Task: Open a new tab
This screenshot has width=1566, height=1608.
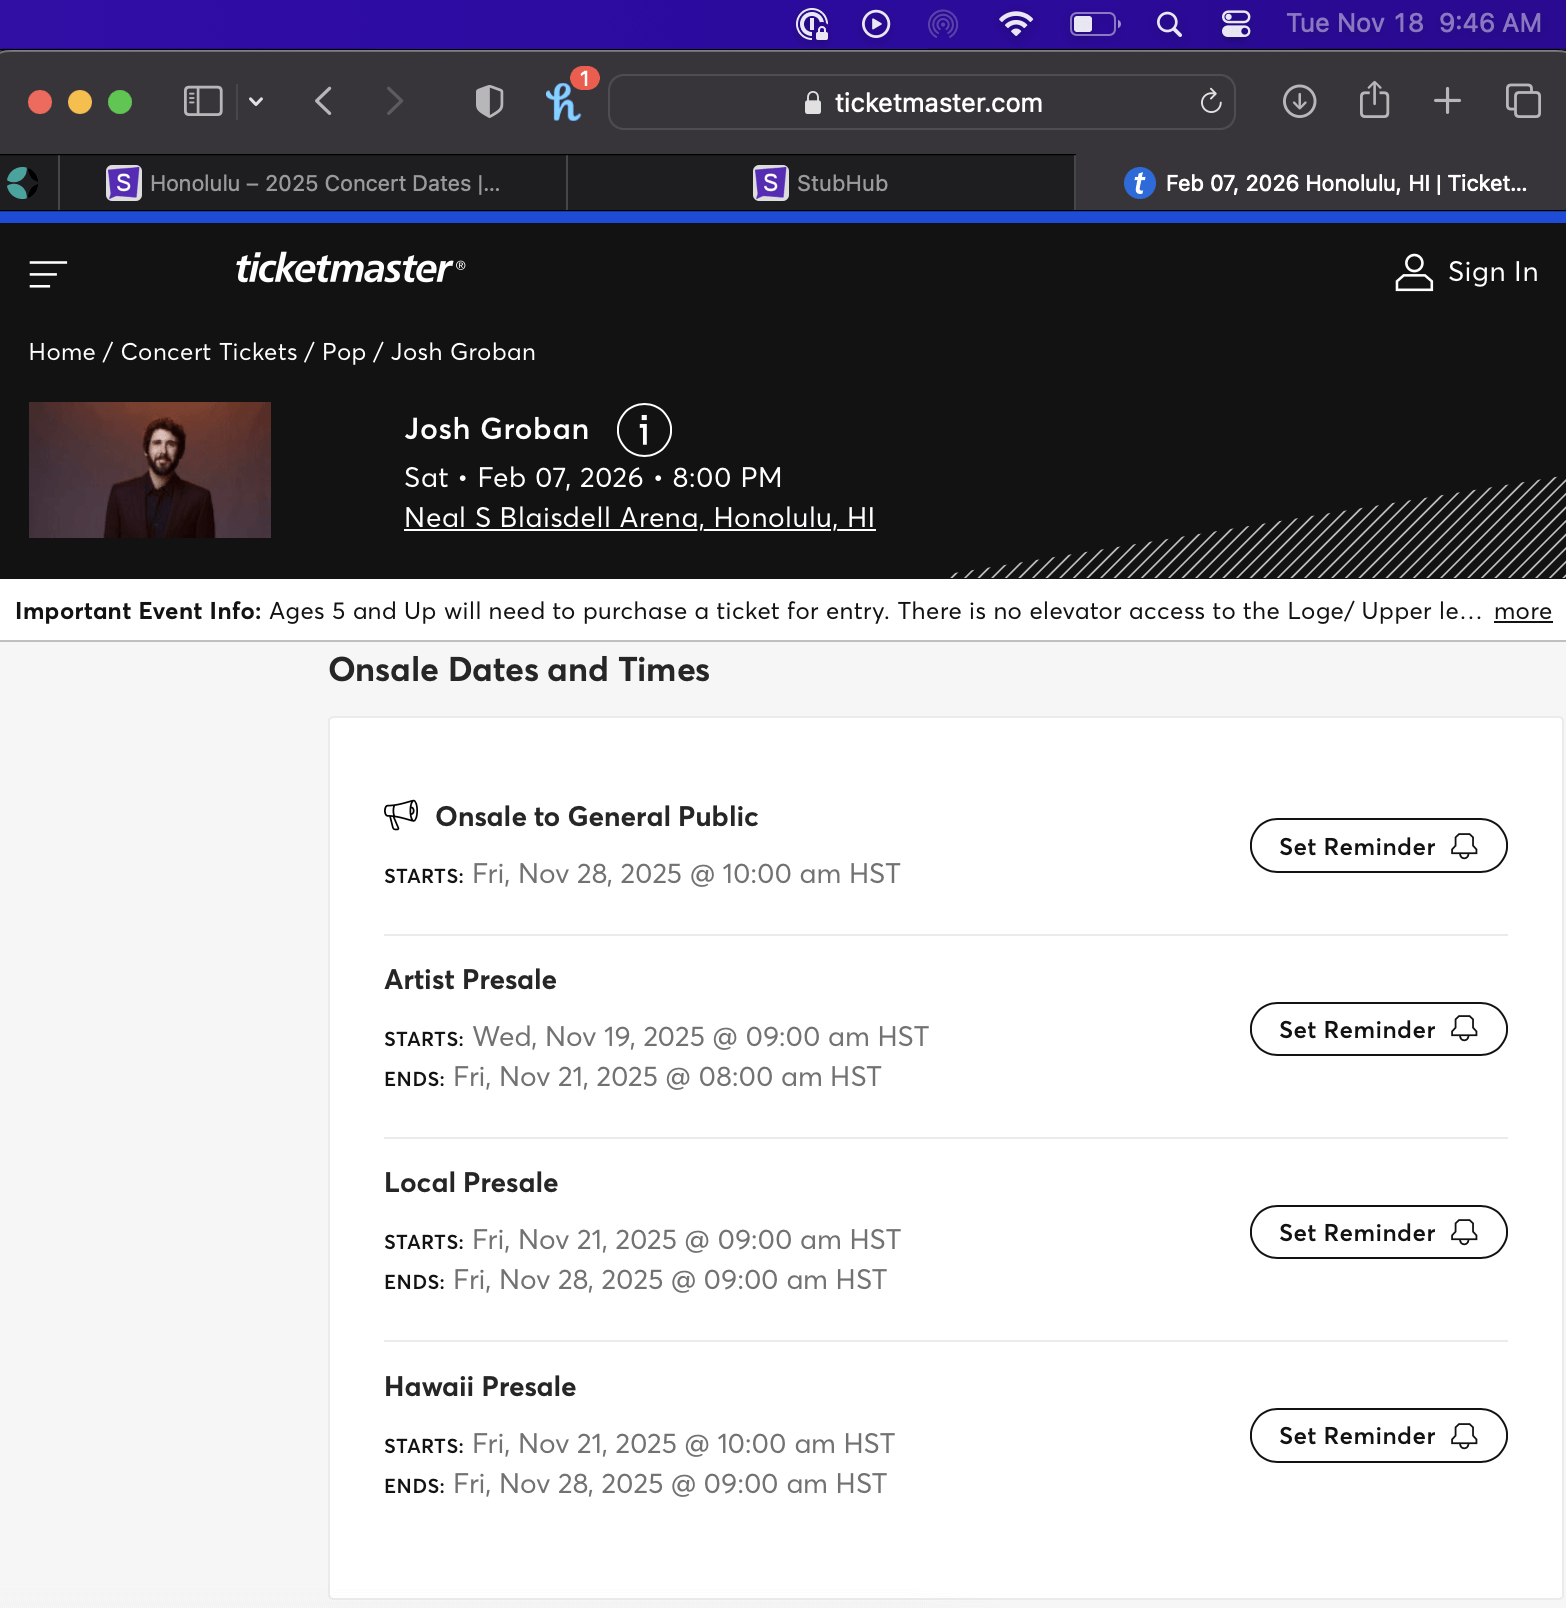Action: (x=1447, y=101)
